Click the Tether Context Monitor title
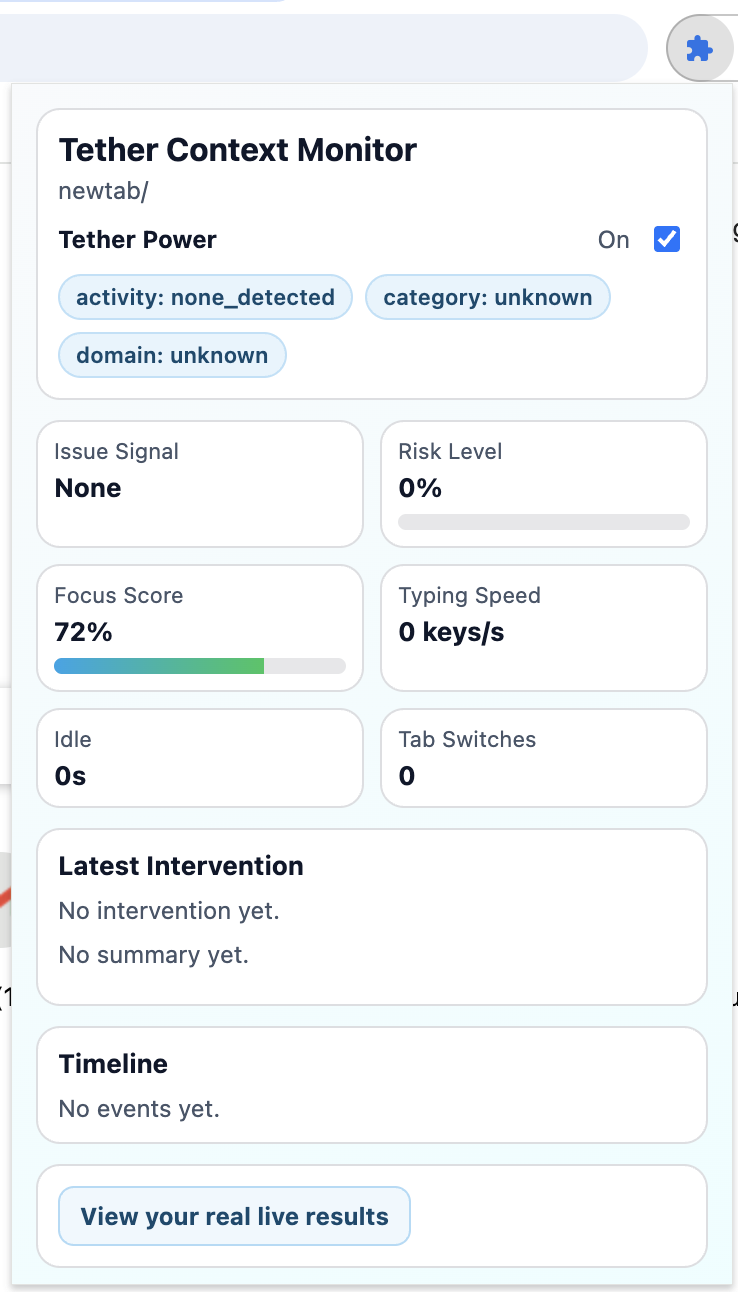The width and height of the screenshot is (738, 1292). click(237, 150)
